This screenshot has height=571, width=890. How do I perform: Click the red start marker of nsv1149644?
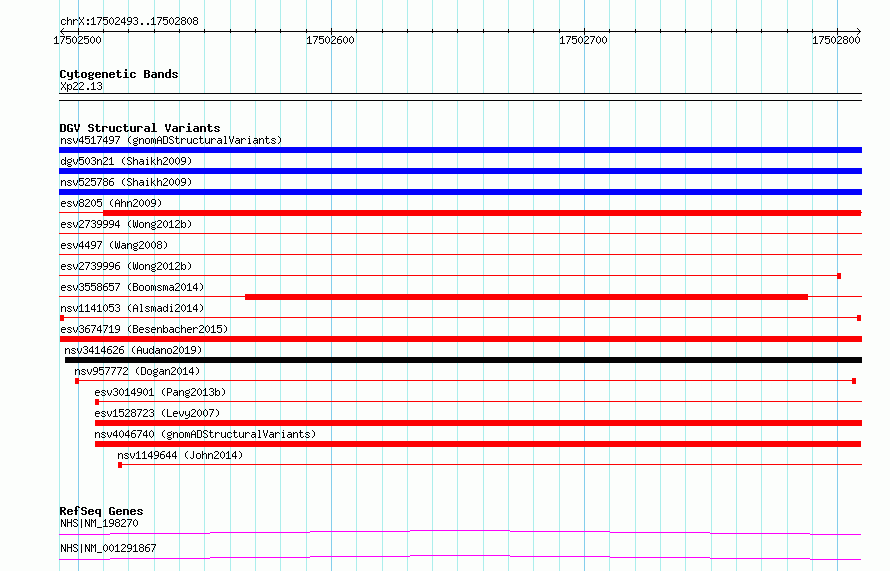click(x=120, y=465)
